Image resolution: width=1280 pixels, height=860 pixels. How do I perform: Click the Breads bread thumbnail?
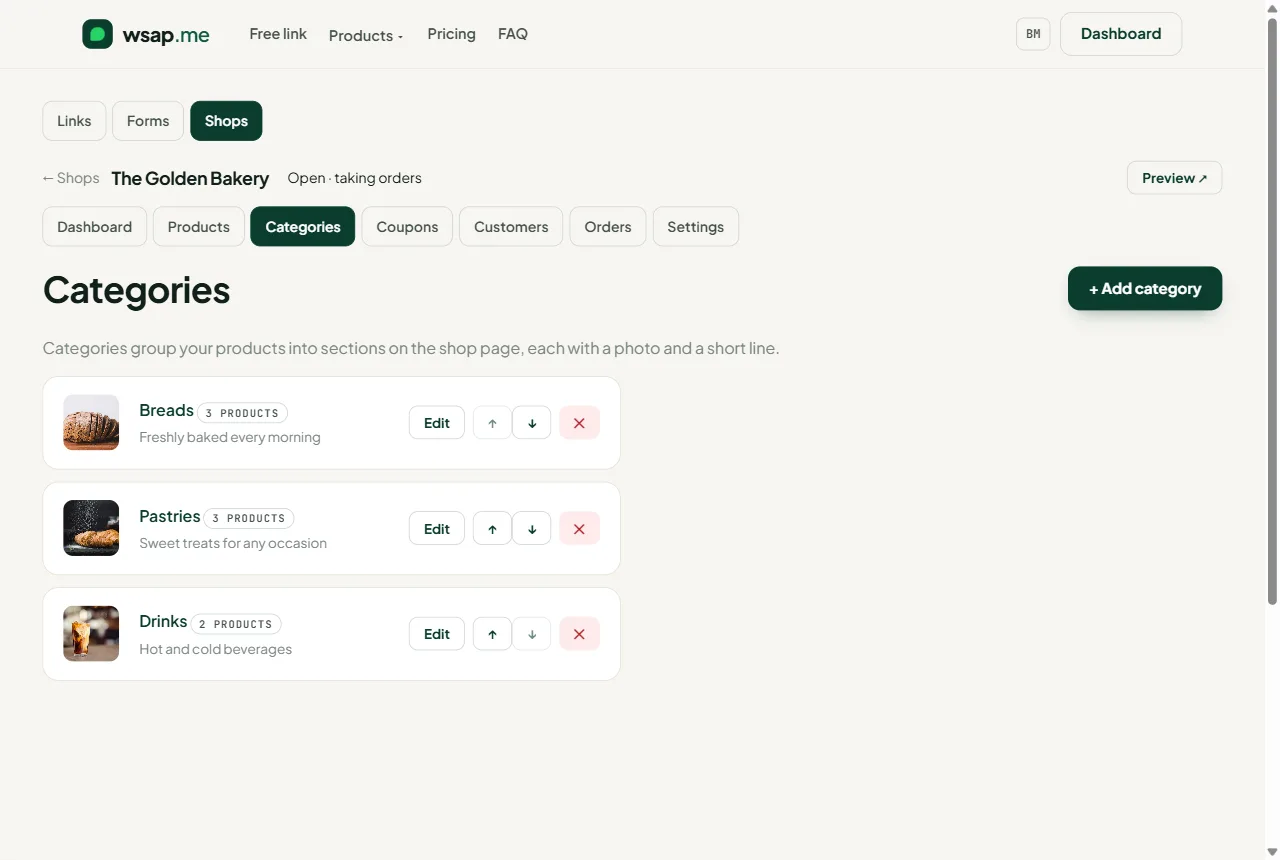(91, 422)
